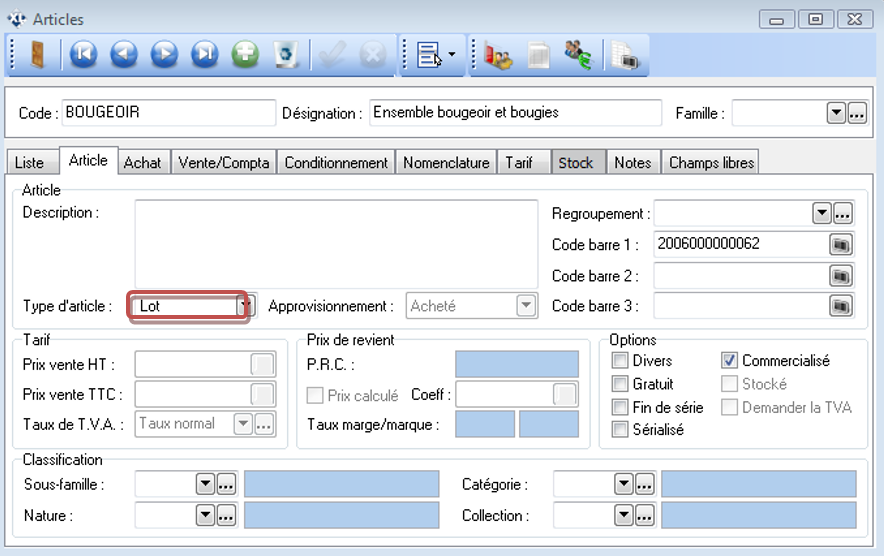Click ellipsis button next to Catégorie
This screenshot has height=556, width=884.
pyautogui.click(x=645, y=485)
